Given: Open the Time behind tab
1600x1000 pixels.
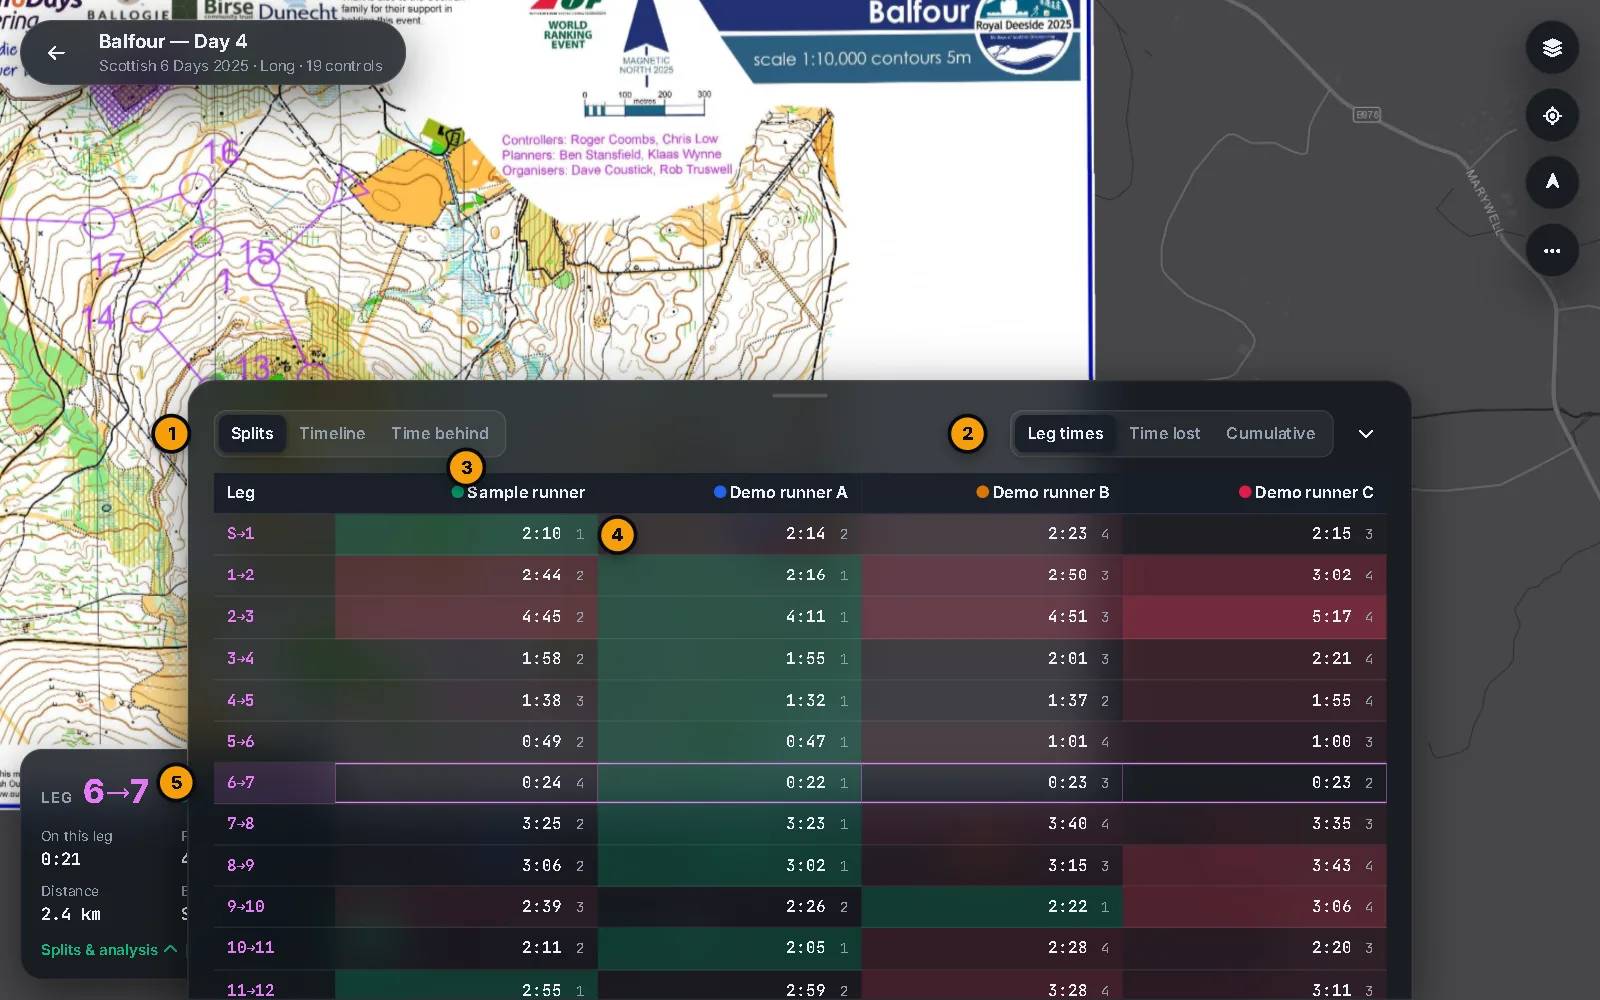Looking at the screenshot, I should pyautogui.click(x=440, y=434).
